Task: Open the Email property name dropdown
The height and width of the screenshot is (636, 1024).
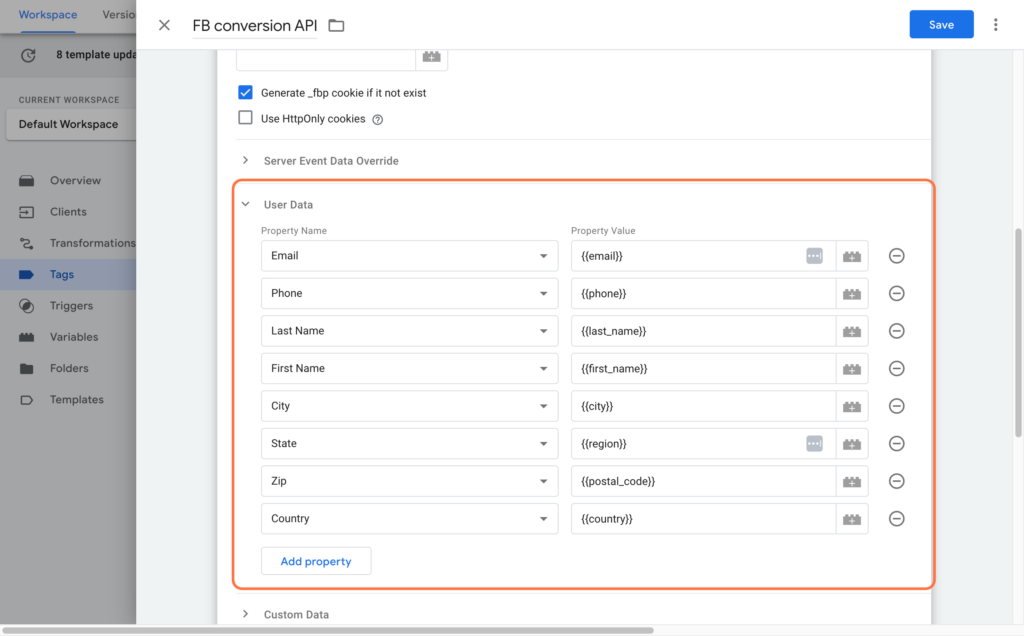Action: click(409, 256)
